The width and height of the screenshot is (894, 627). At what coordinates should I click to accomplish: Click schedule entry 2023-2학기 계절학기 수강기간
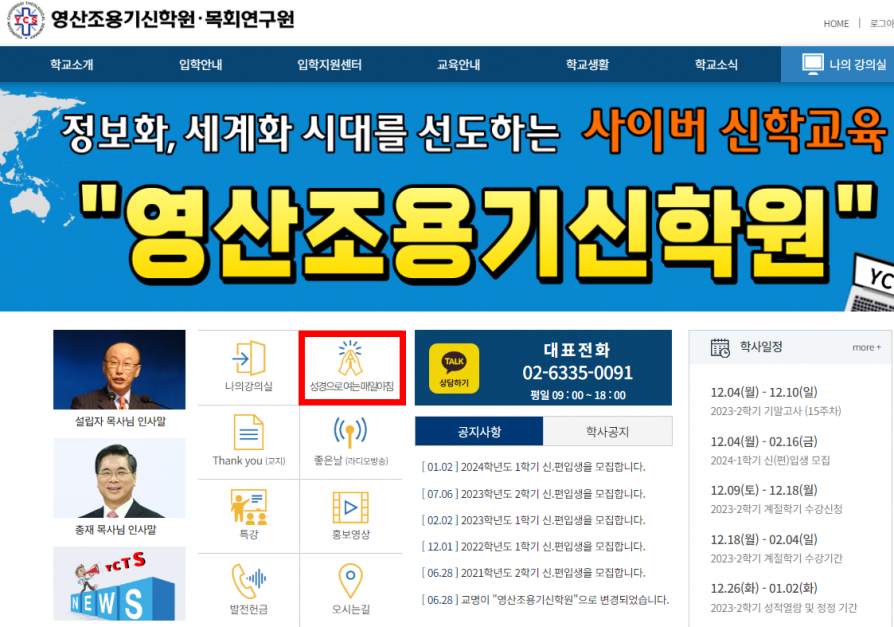[776, 558]
